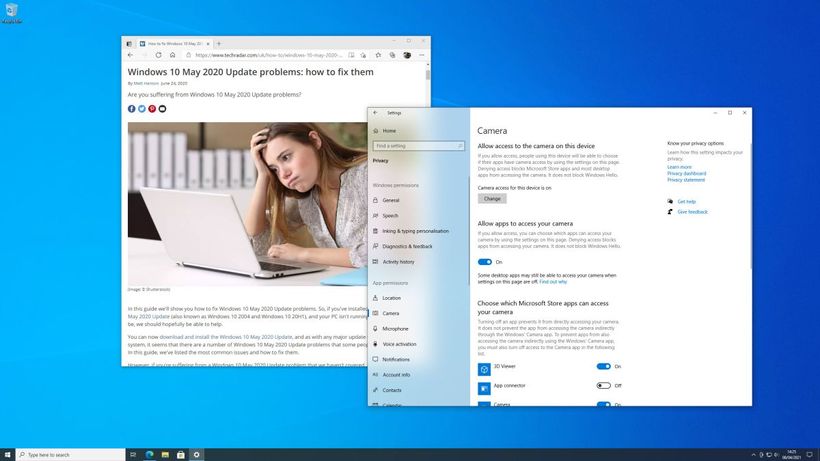Click the techradar.com address bar
Screen dimensions: 820x461
(x=268, y=55)
